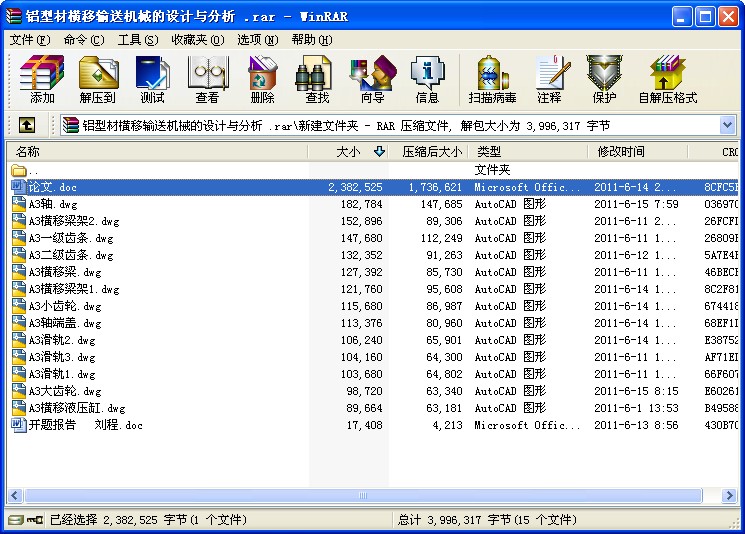Run the 测试 (Test) archive tool
The height and width of the screenshot is (534, 745).
click(153, 79)
